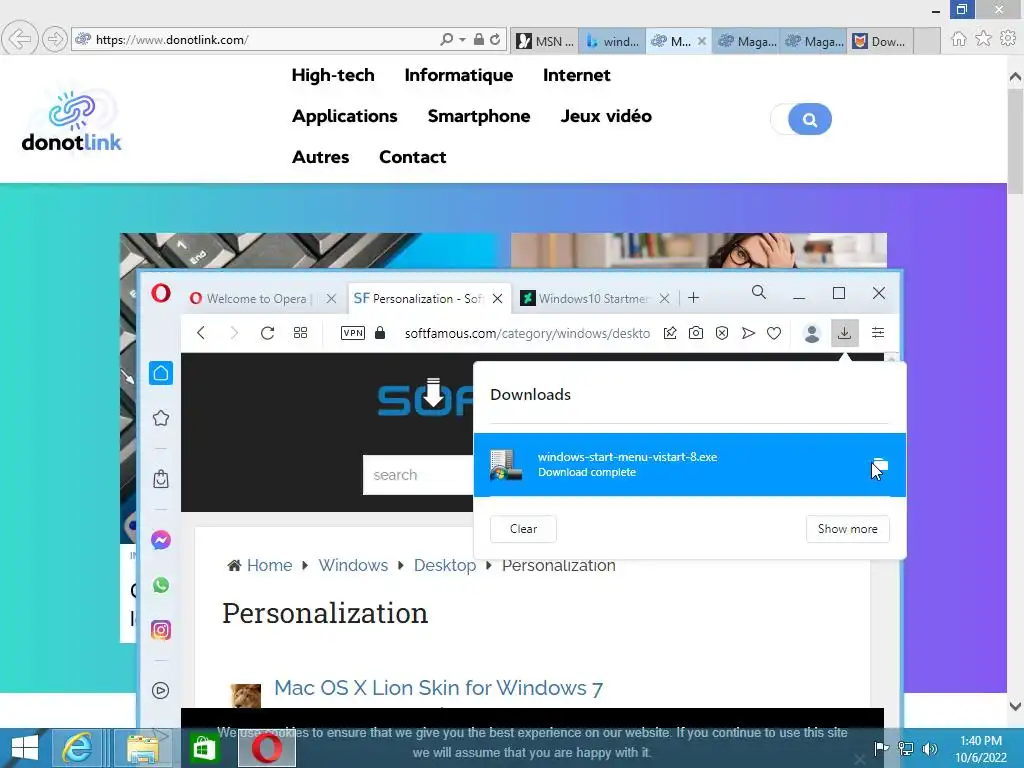
Task: Go back in Opera browser
Action: pyautogui.click(x=201, y=333)
